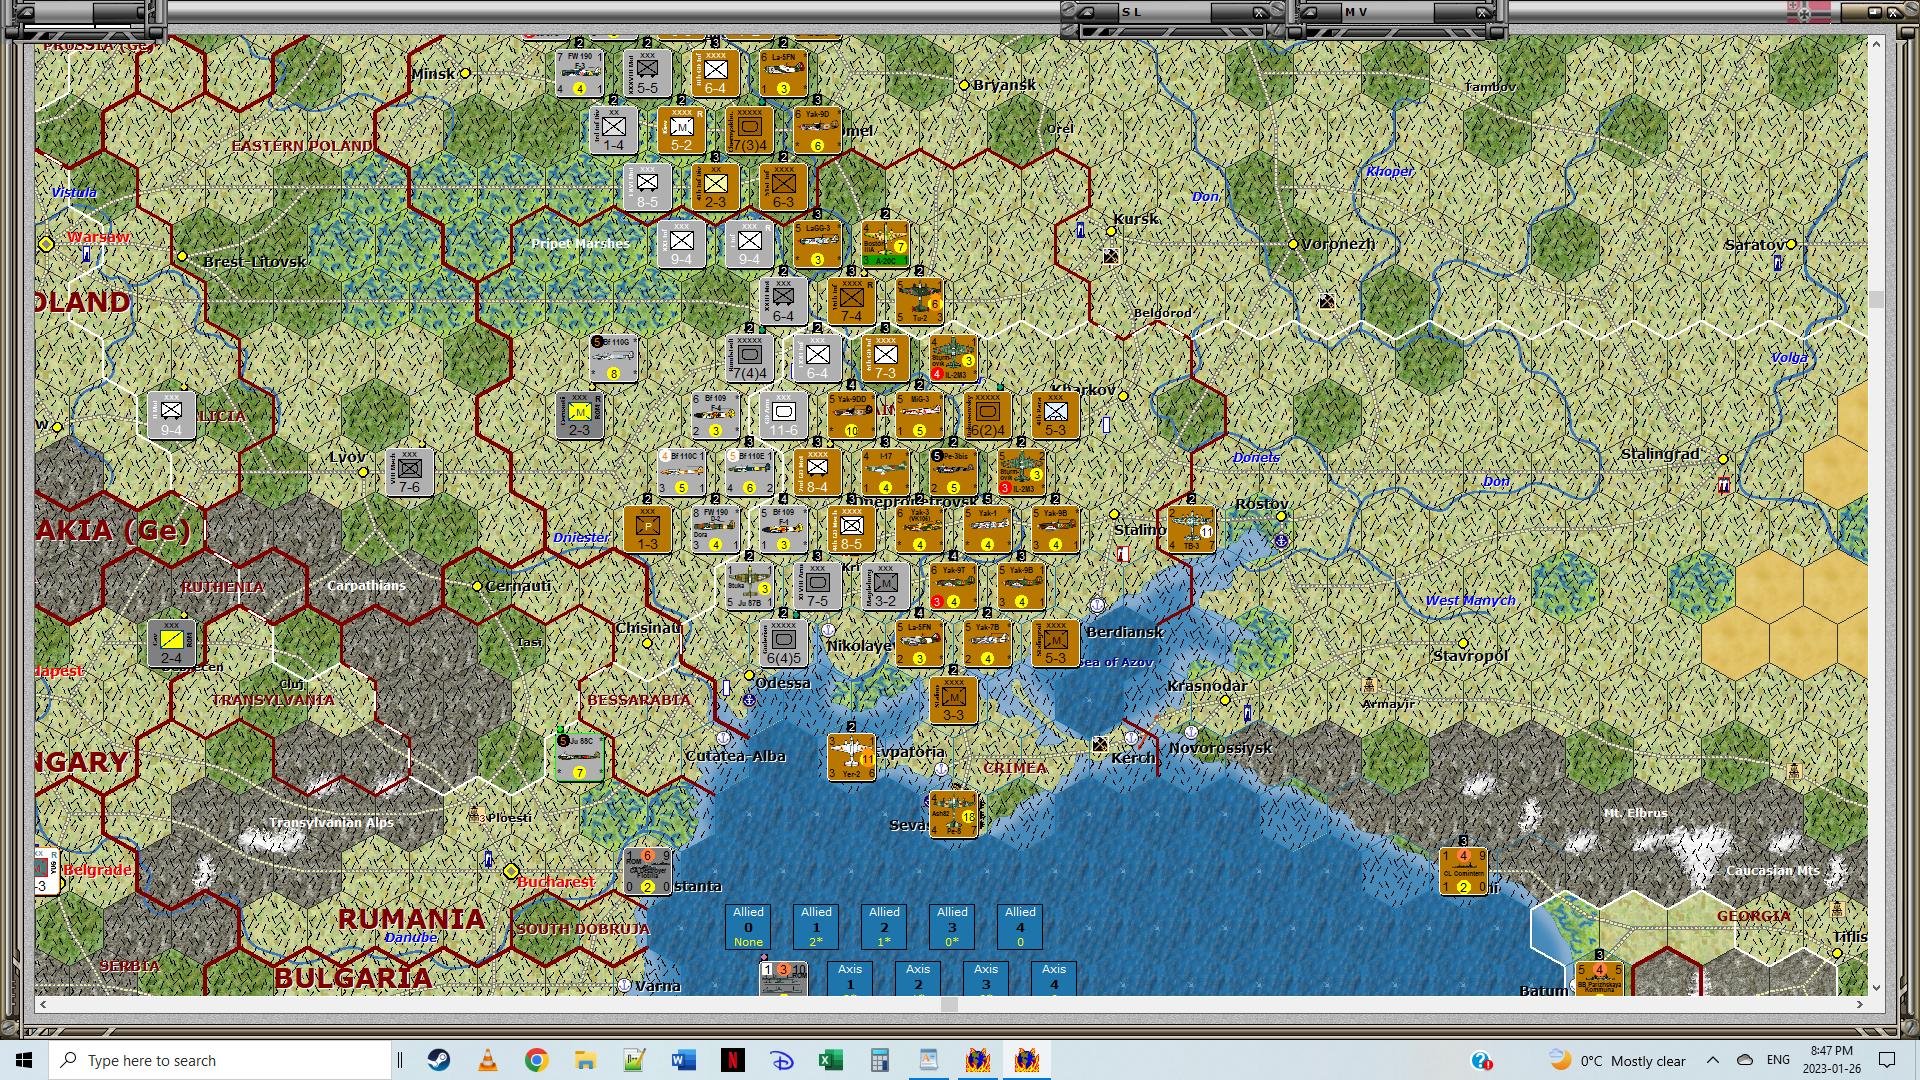Viewport: 1920px width, 1080px height.
Task: Select the German 11-6 armor counter
Action: [x=784, y=415]
